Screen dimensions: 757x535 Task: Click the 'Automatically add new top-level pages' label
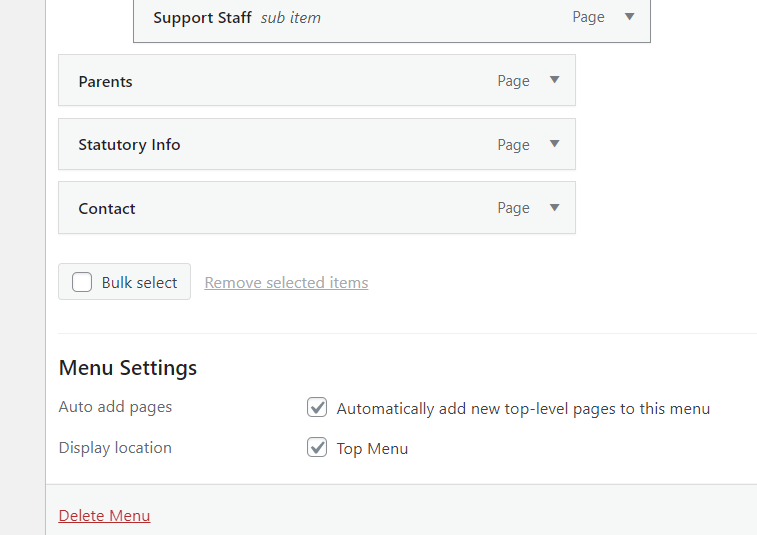523,409
